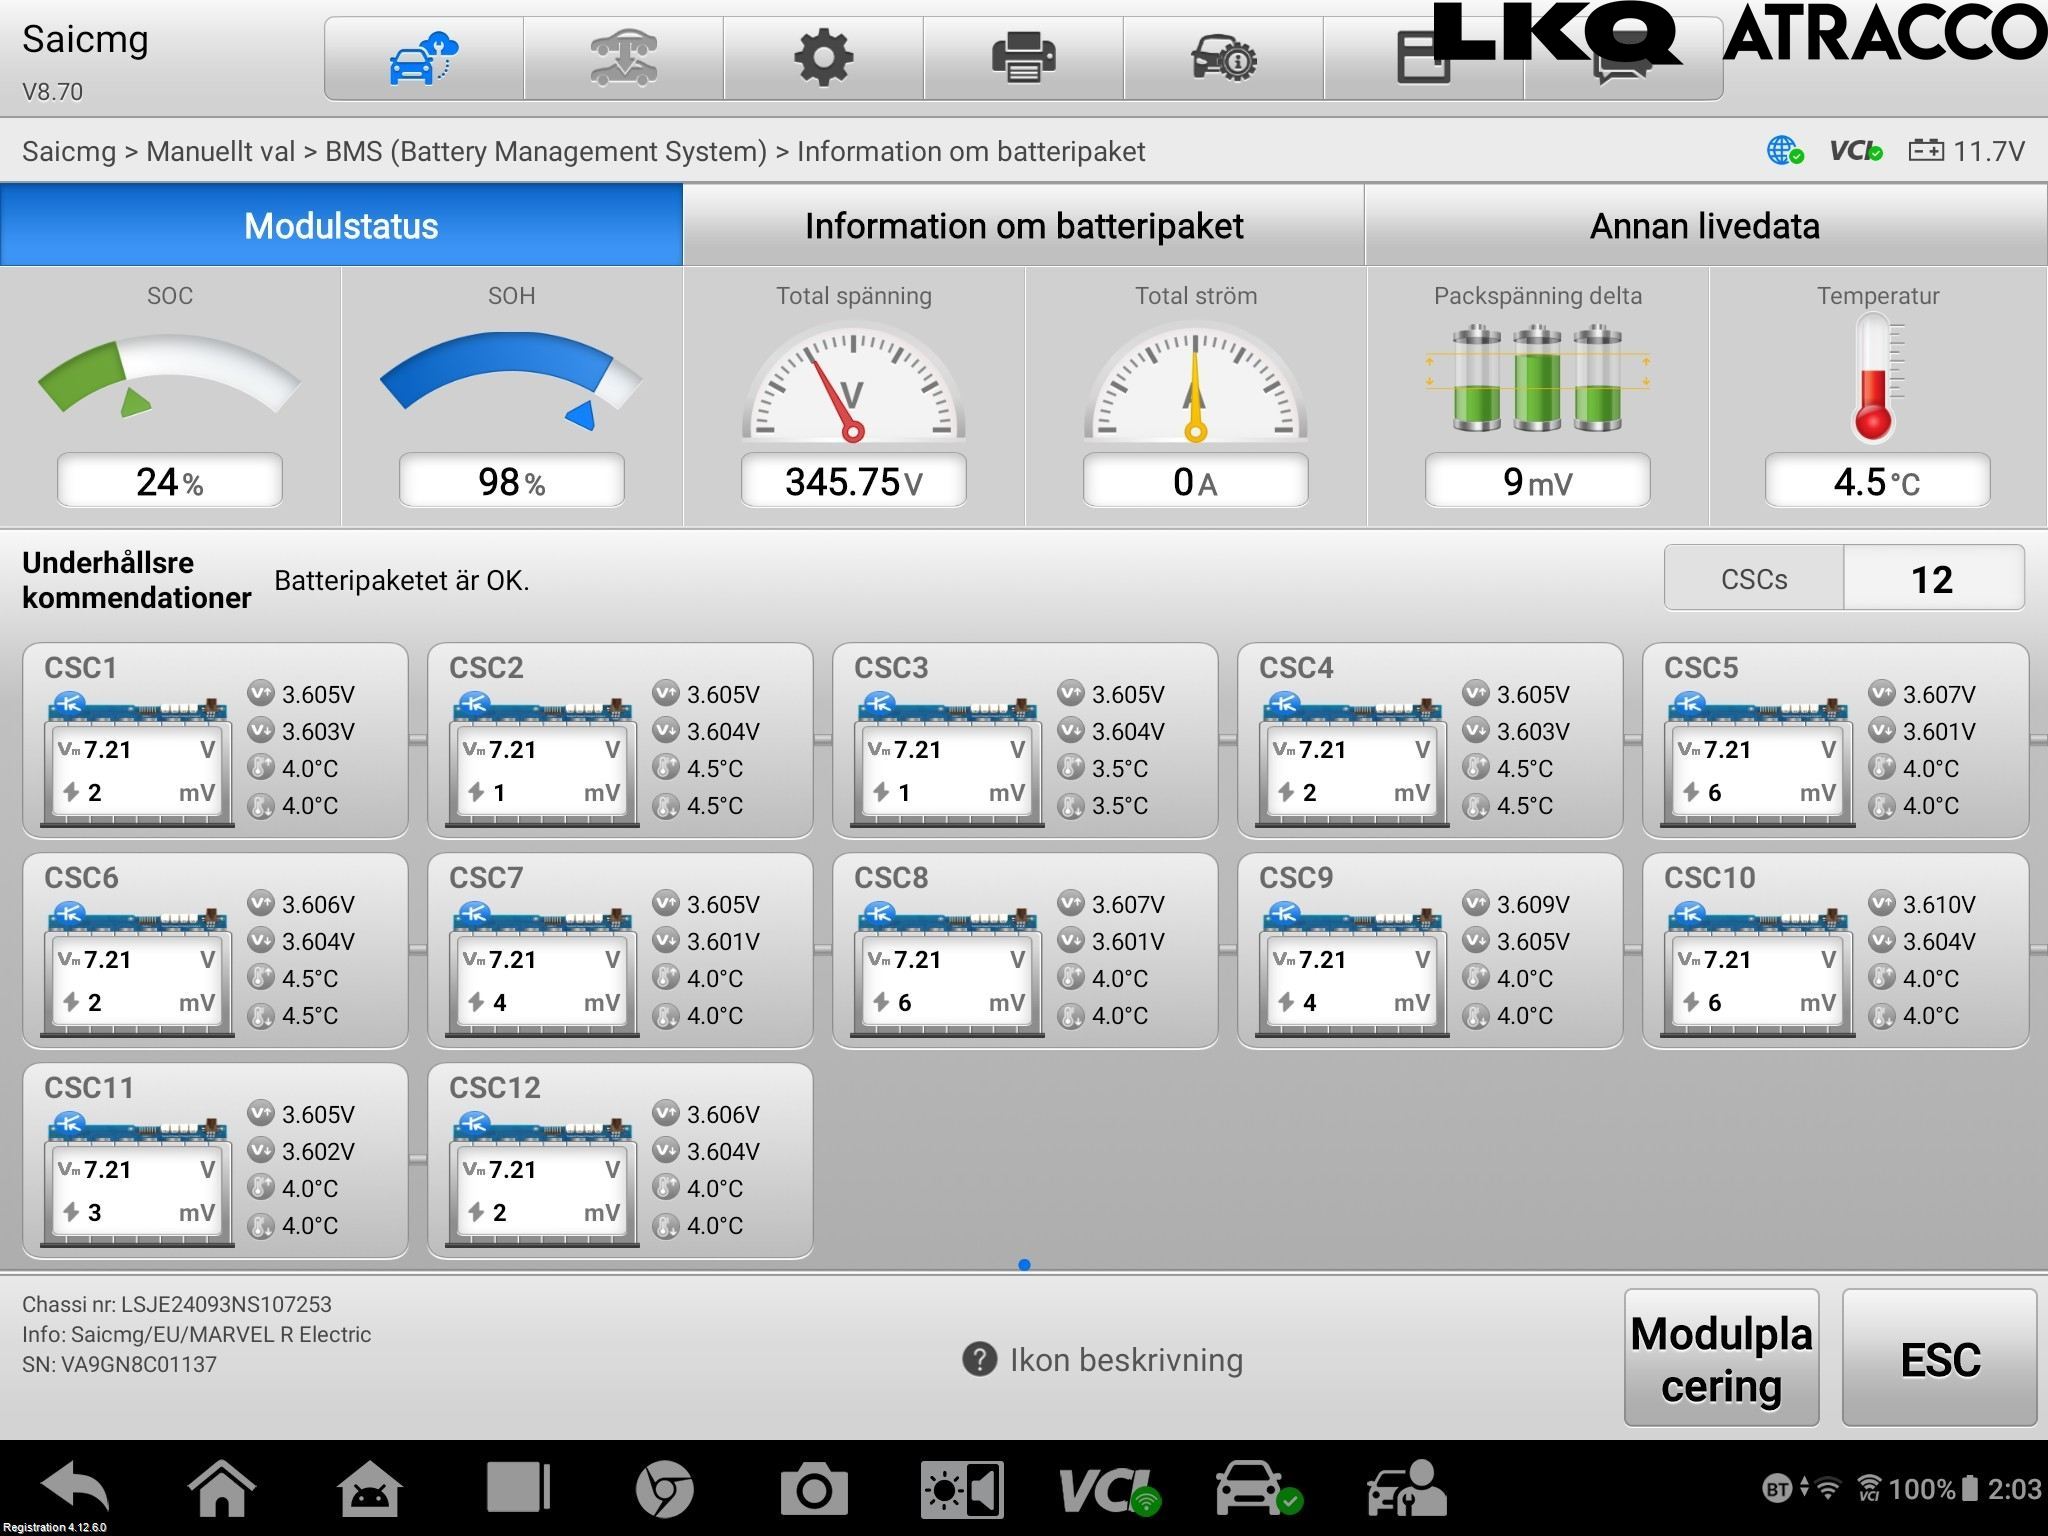Tap the brightness and volume icon
The image size is (2048, 1536).
[x=961, y=1489]
